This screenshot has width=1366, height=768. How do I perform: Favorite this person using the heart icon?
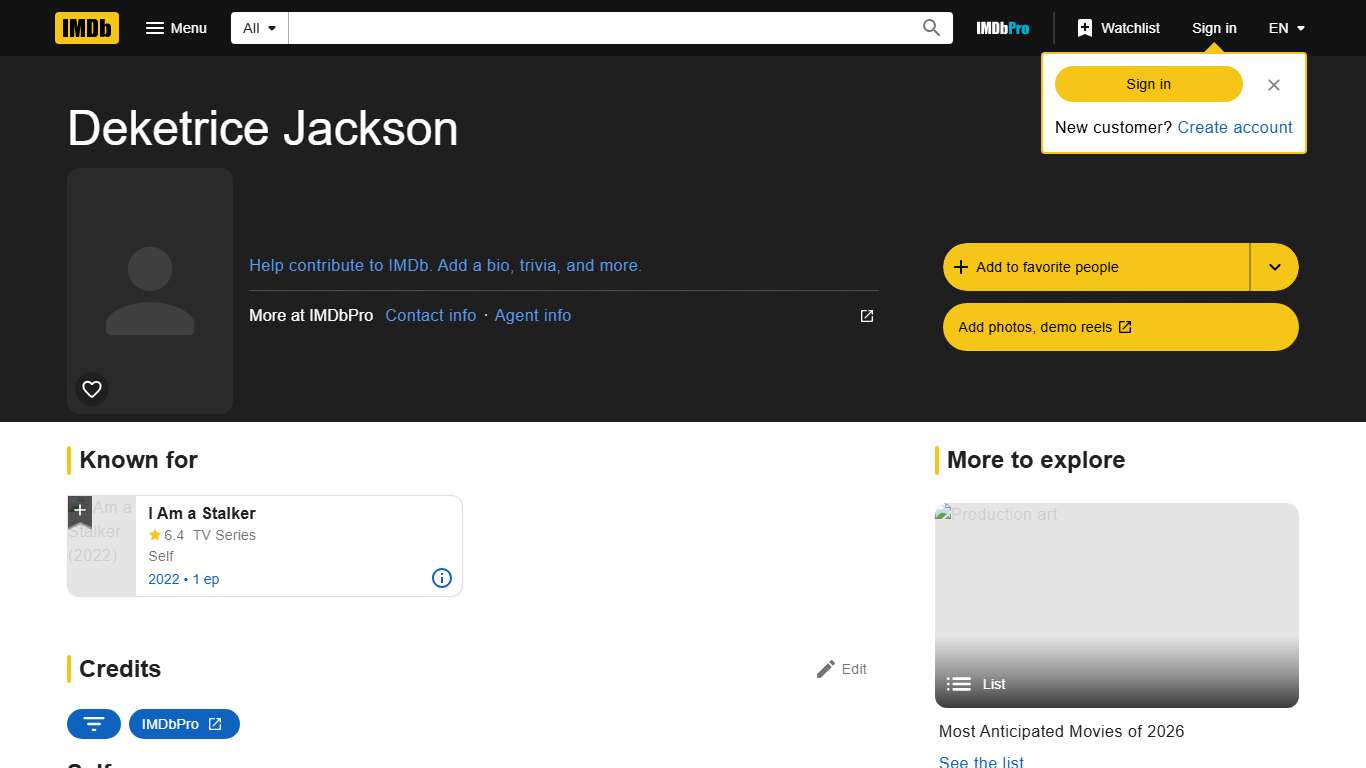tap(91, 388)
